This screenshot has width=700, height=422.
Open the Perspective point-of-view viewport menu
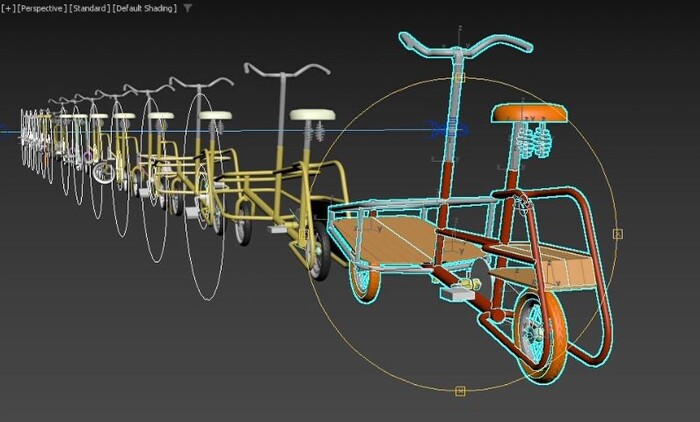(42, 8)
